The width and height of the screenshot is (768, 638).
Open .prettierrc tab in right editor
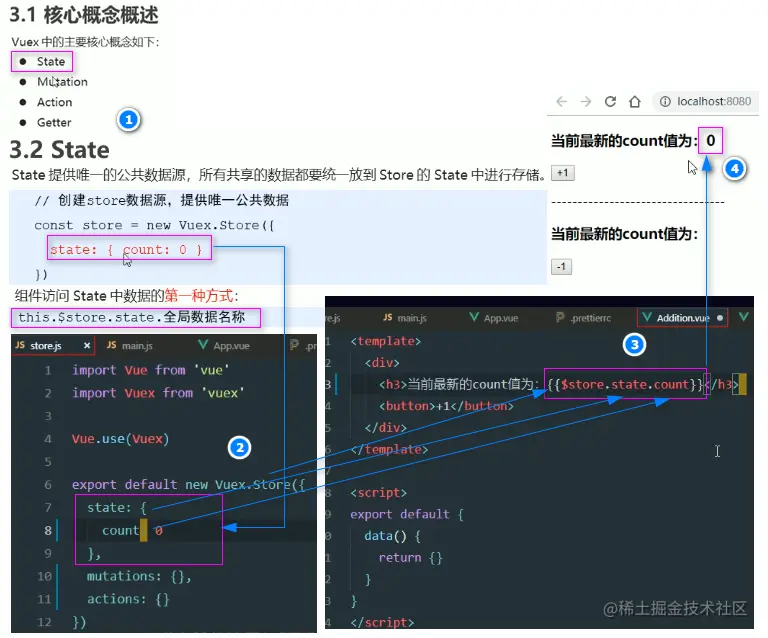tap(584, 318)
